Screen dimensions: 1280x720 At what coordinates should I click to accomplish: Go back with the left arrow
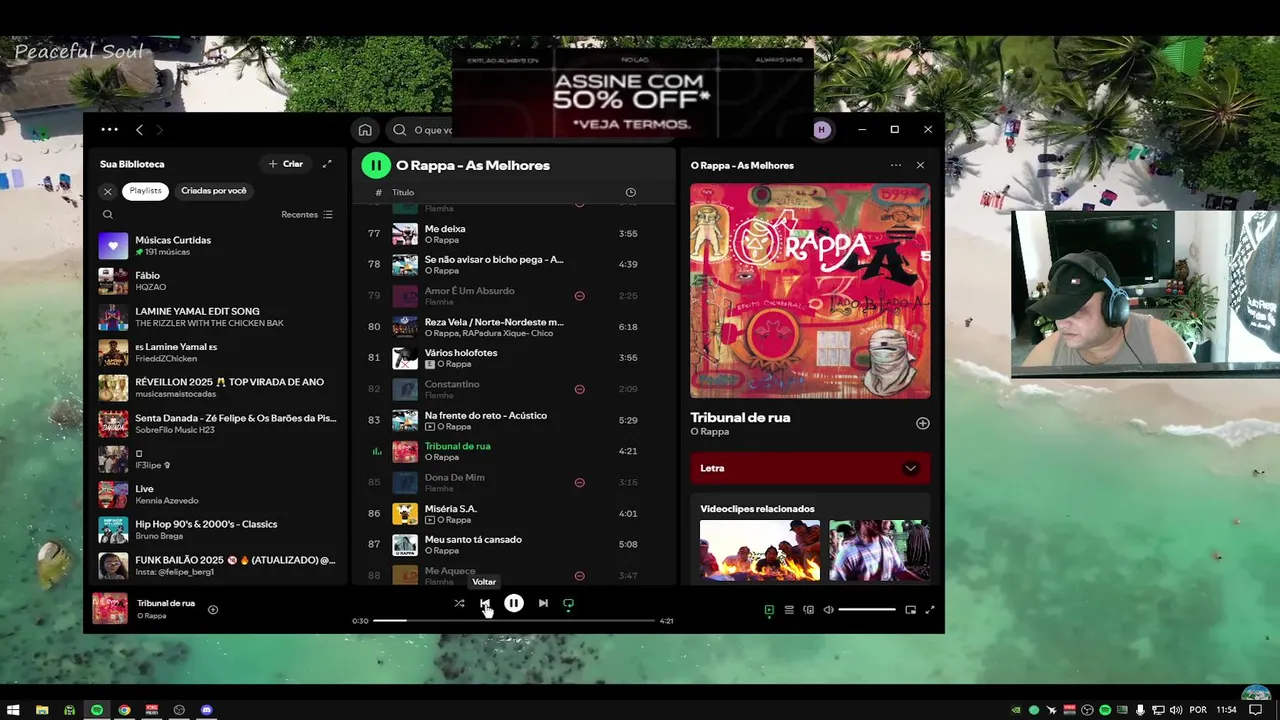[x=139, y=129]
